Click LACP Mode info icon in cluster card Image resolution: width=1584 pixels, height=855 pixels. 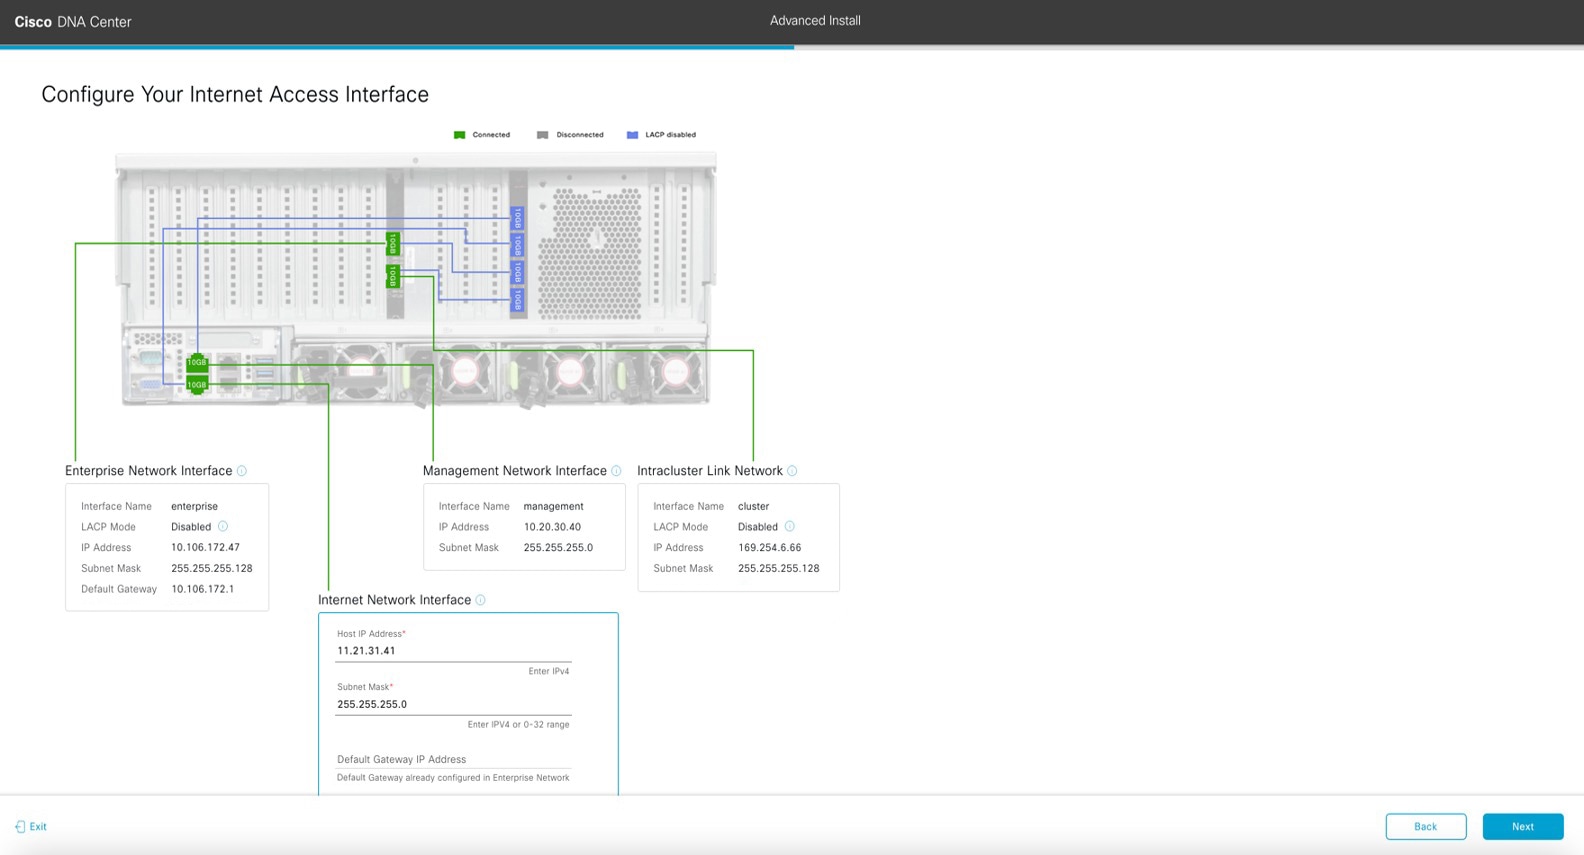pyautogui.click(x=789, y=526)
